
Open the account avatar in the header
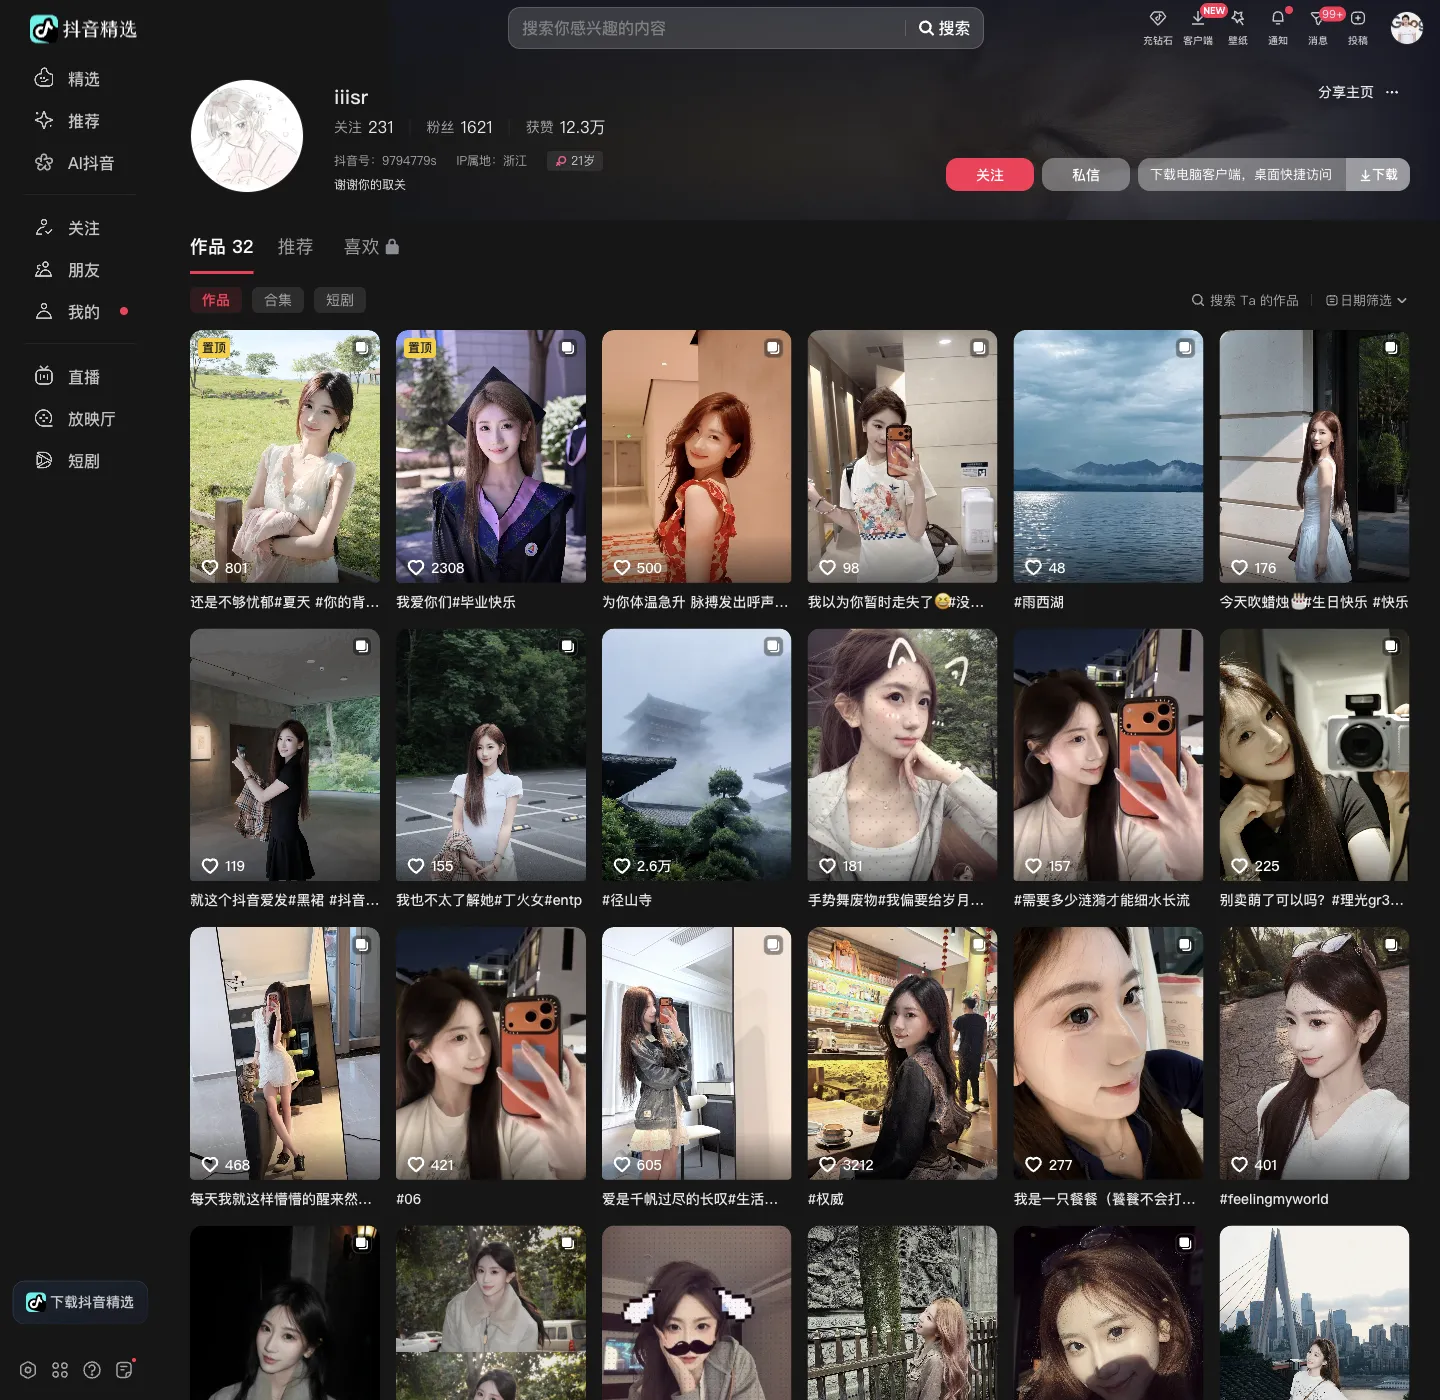click(1406, 28)
